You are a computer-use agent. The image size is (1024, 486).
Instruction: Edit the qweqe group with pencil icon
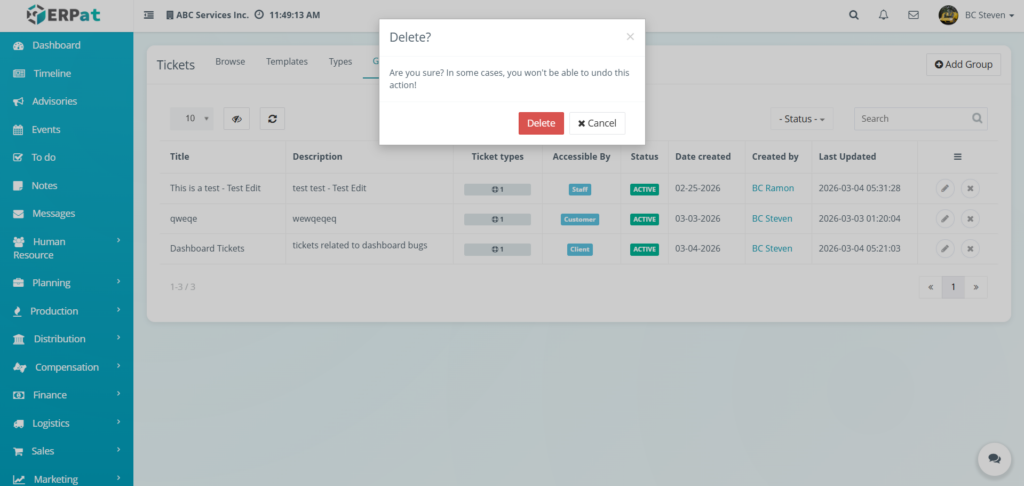pyautogui.click(x=944, y=219)
